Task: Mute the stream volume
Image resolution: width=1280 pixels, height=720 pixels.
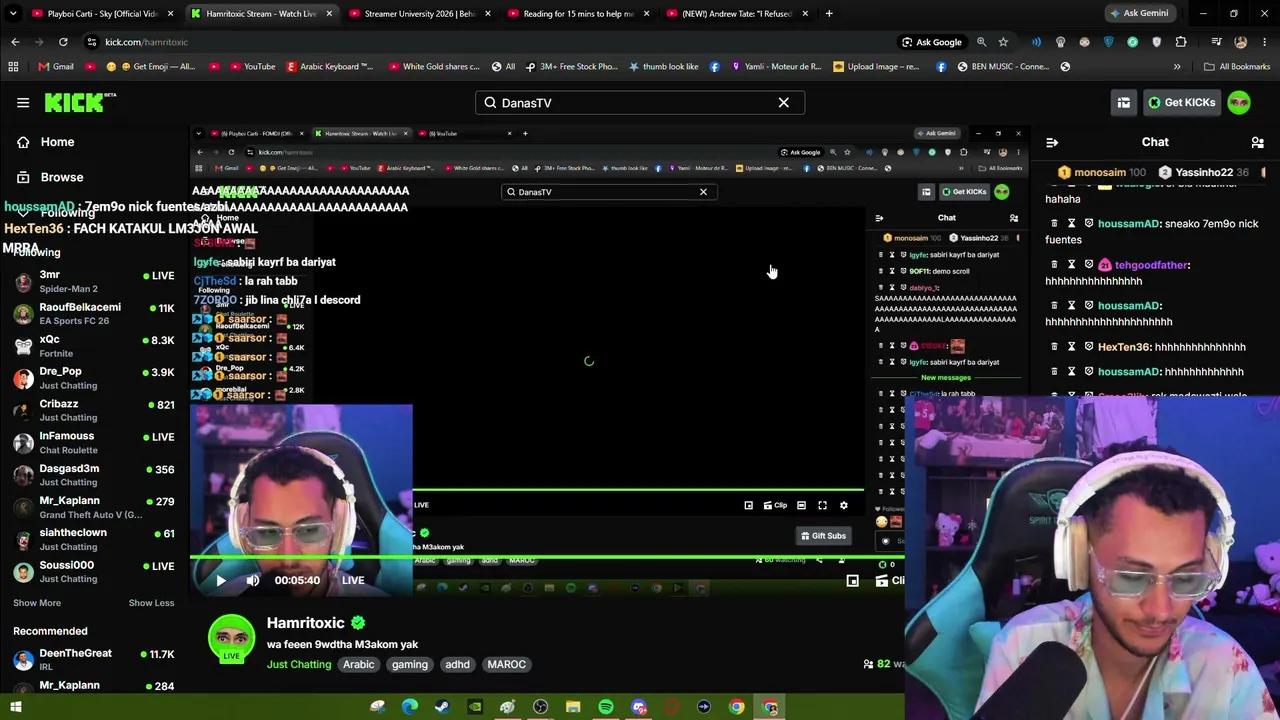Action: 253,580
